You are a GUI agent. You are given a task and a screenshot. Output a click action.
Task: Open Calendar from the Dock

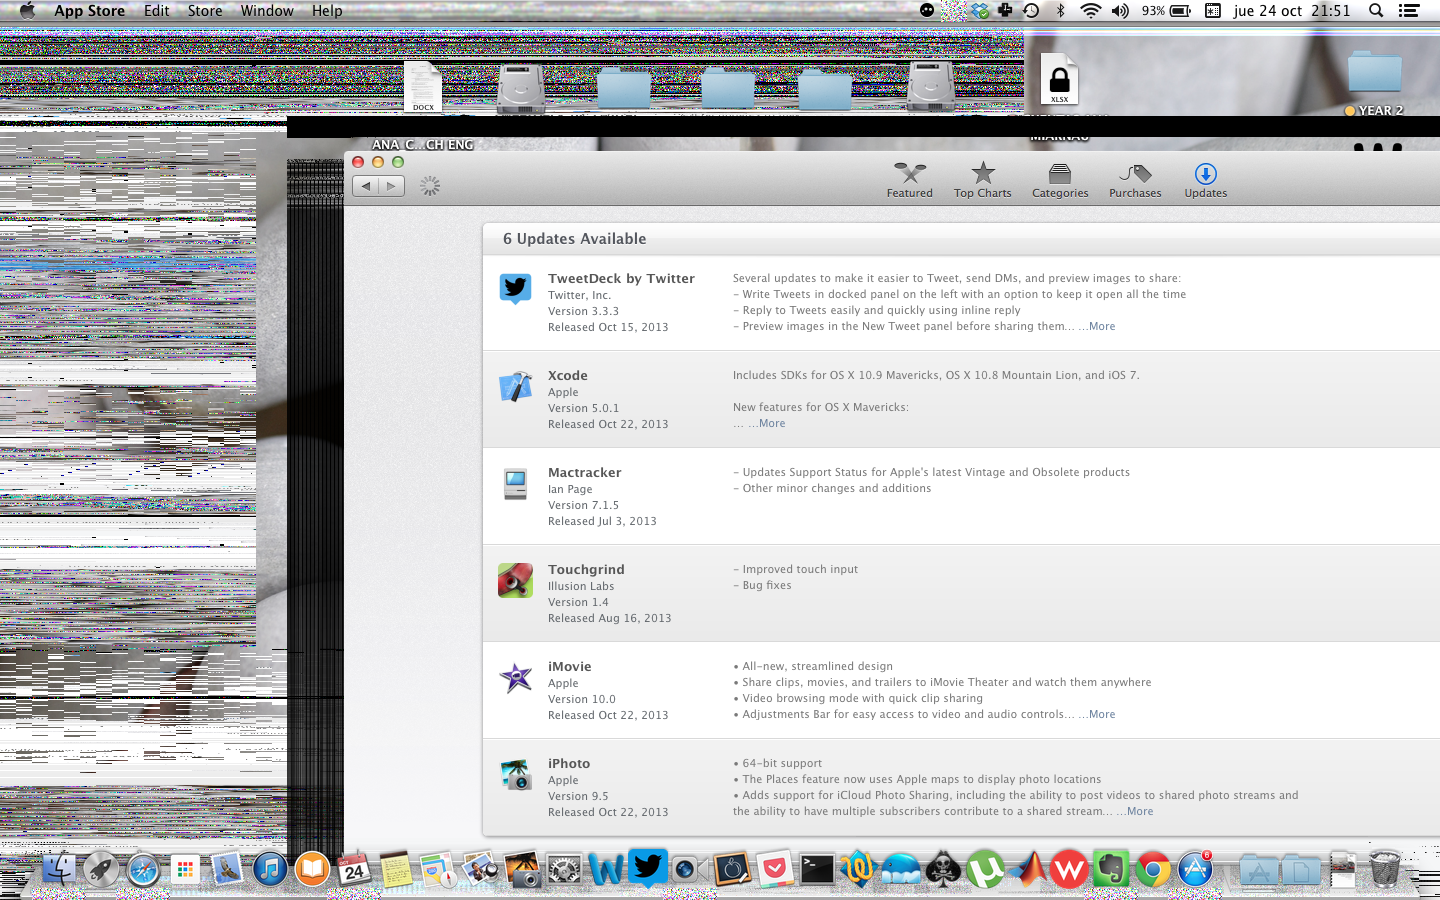354,869
